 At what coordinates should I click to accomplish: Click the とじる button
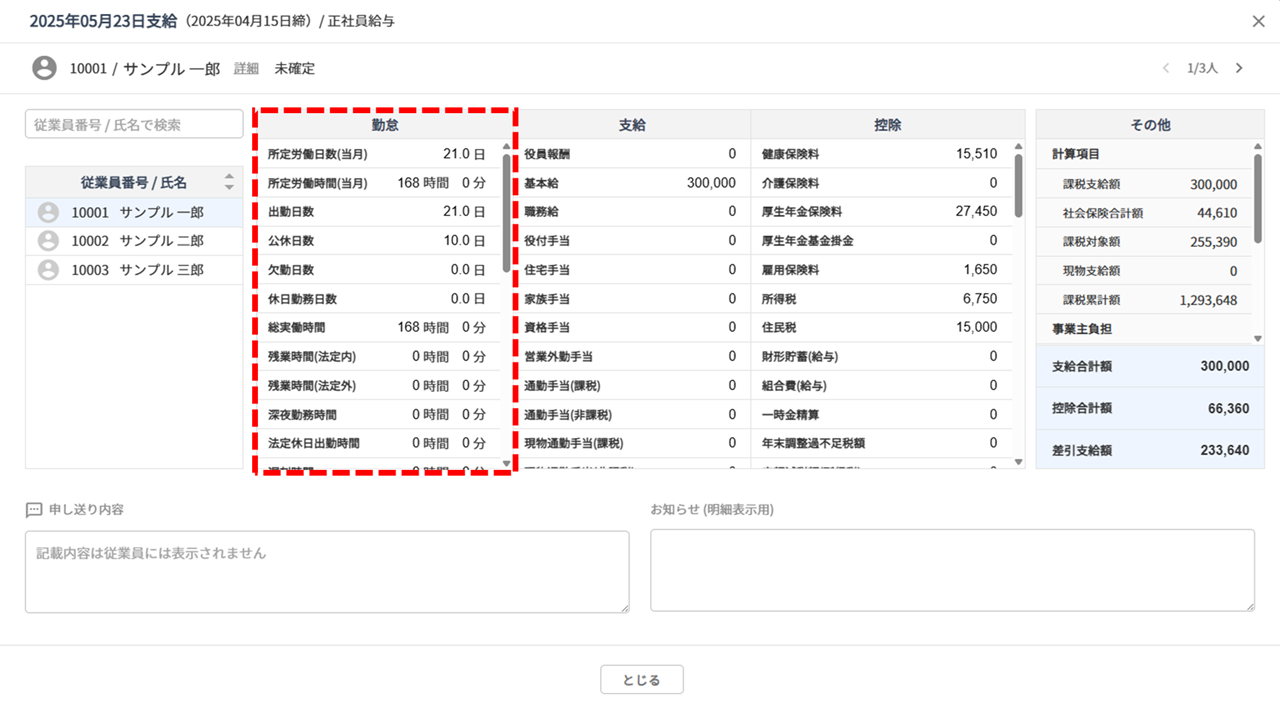pyautogui.click(x=642, y=680)
